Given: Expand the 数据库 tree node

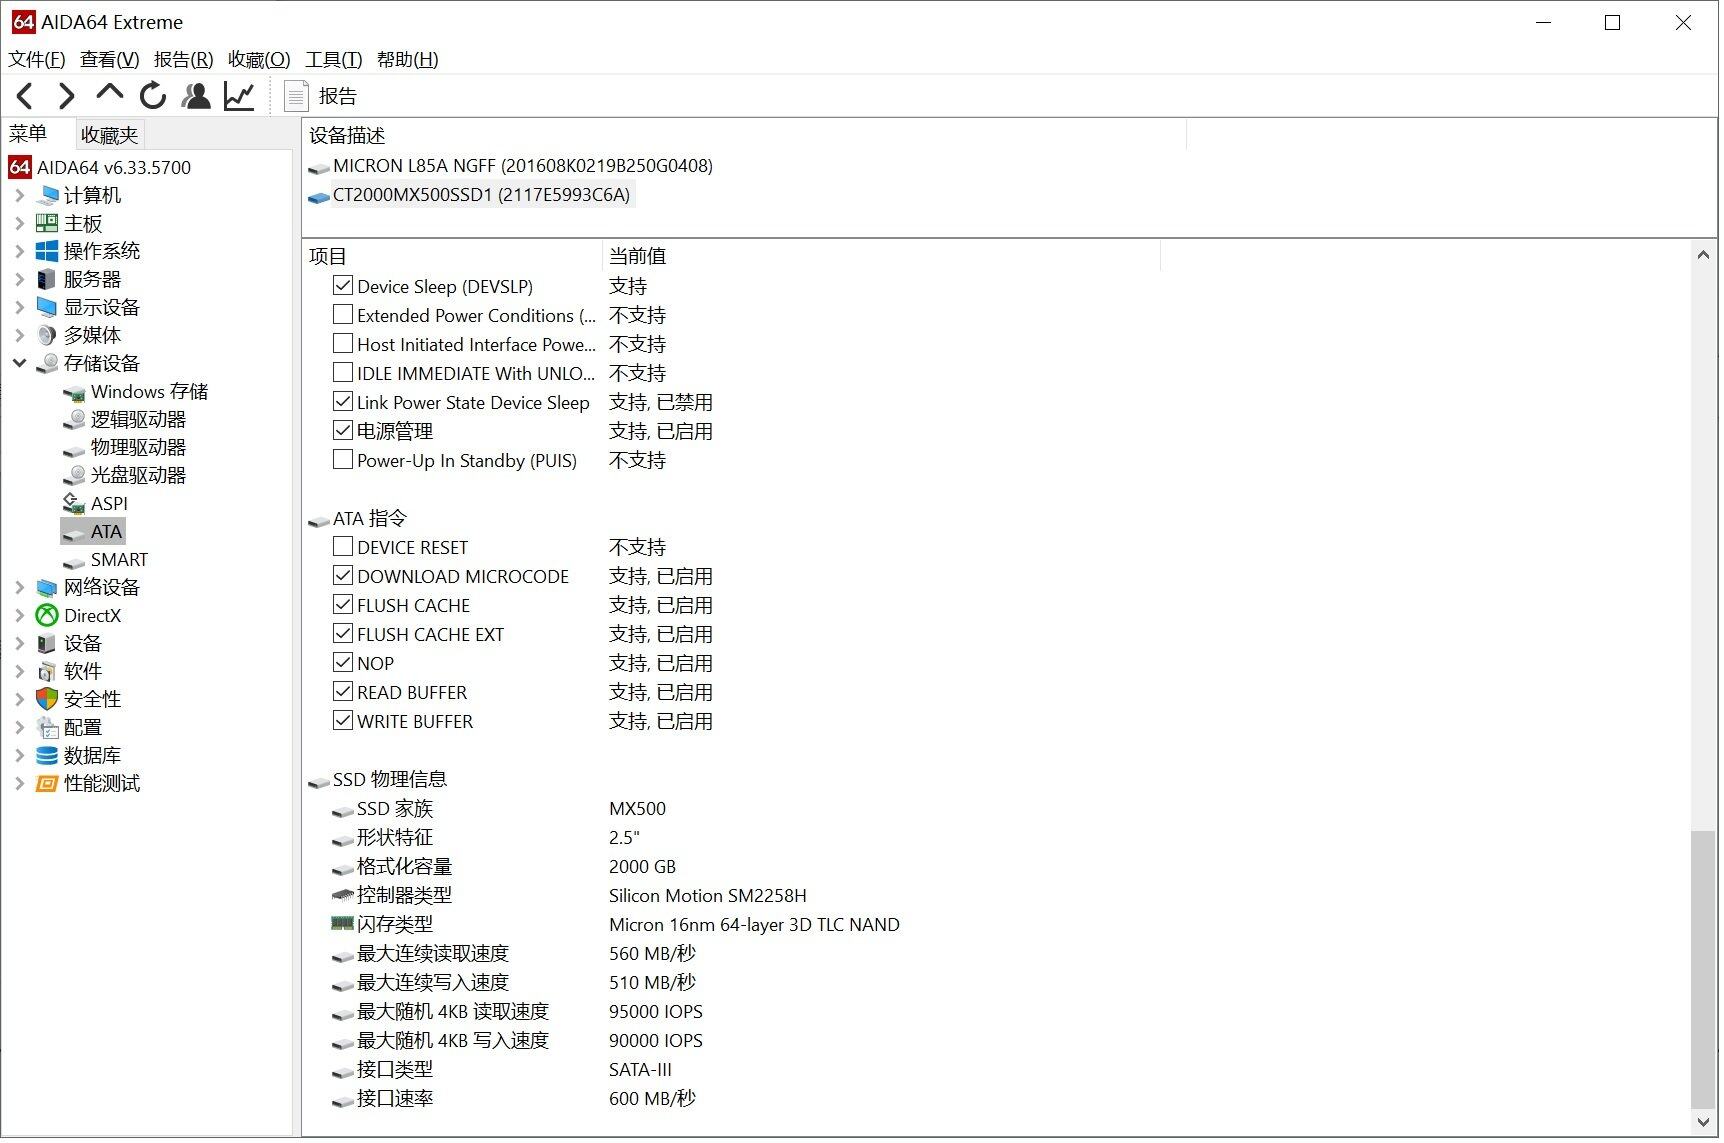Looking at the screenshot, I should pos(19,756).
